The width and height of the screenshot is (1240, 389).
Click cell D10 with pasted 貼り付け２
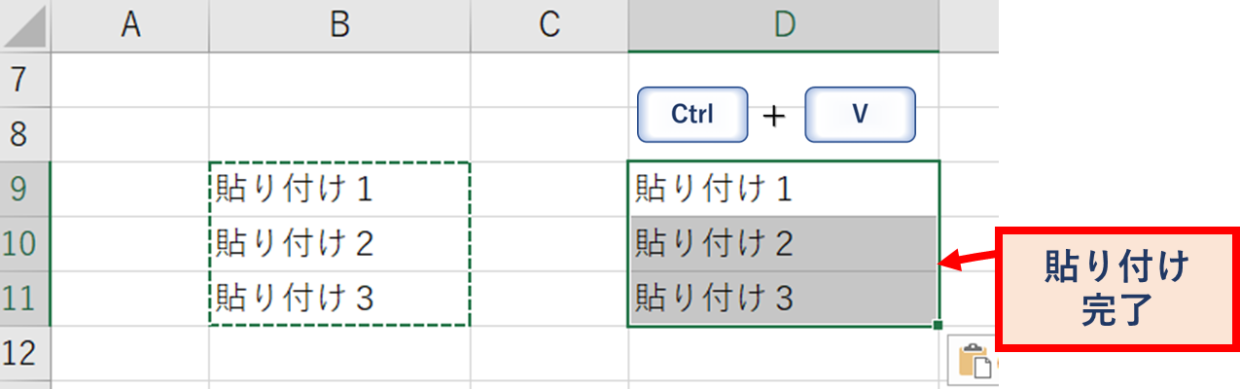point(783,243)
